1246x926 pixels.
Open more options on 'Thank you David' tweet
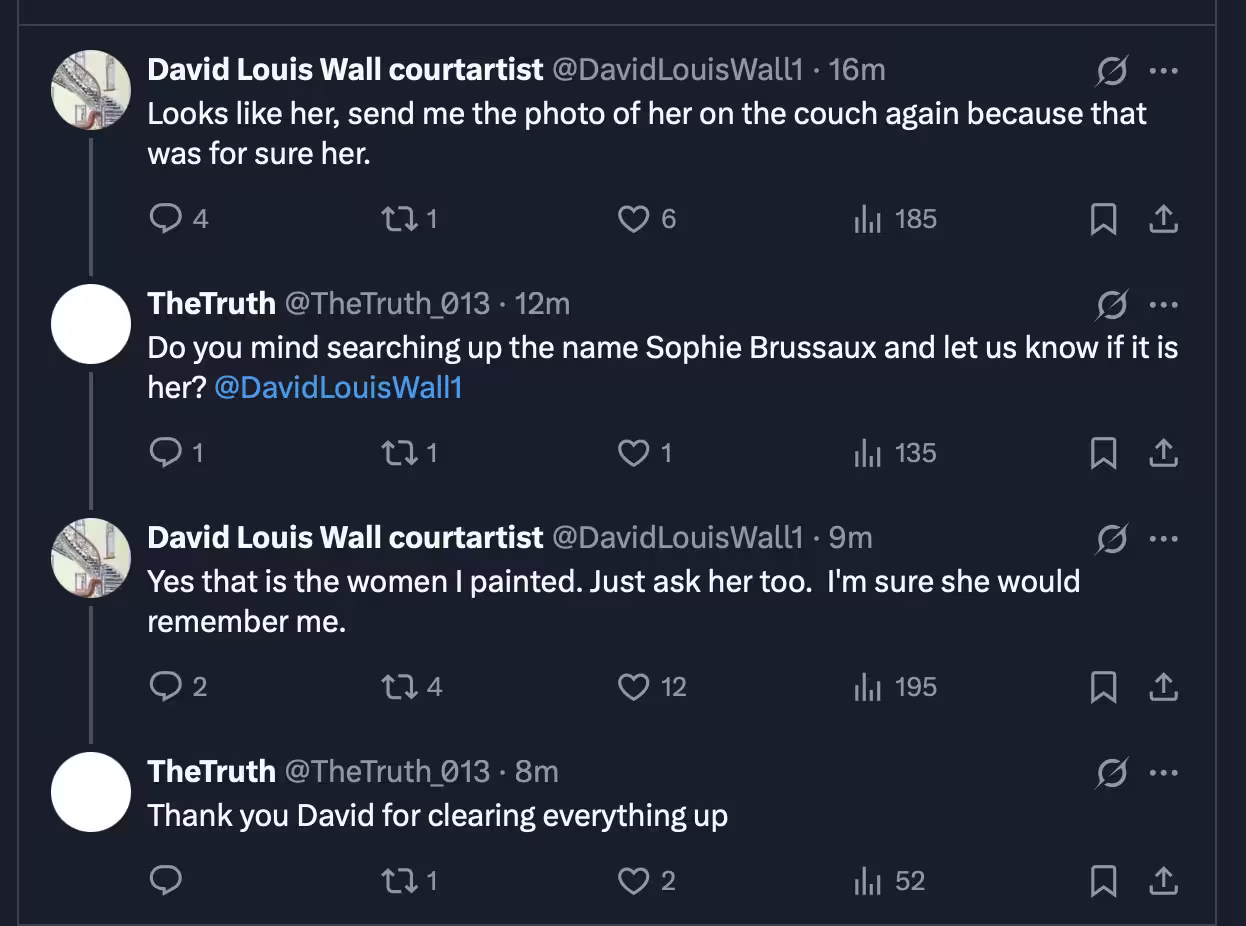(x=1163, y=773)
